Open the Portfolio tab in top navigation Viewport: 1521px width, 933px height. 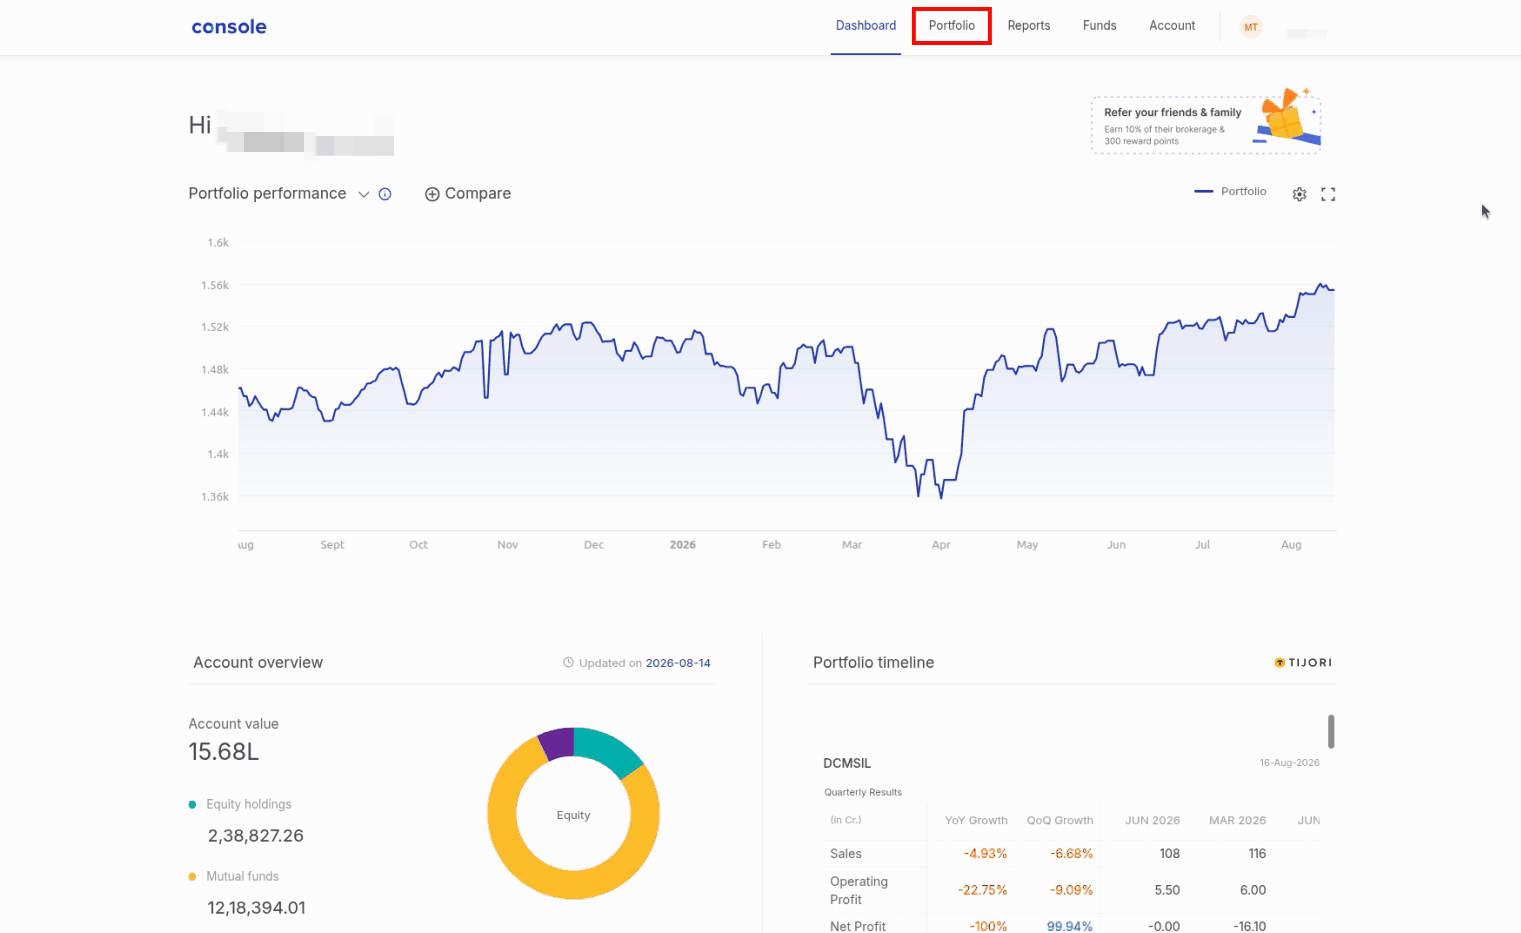point(952,26)
